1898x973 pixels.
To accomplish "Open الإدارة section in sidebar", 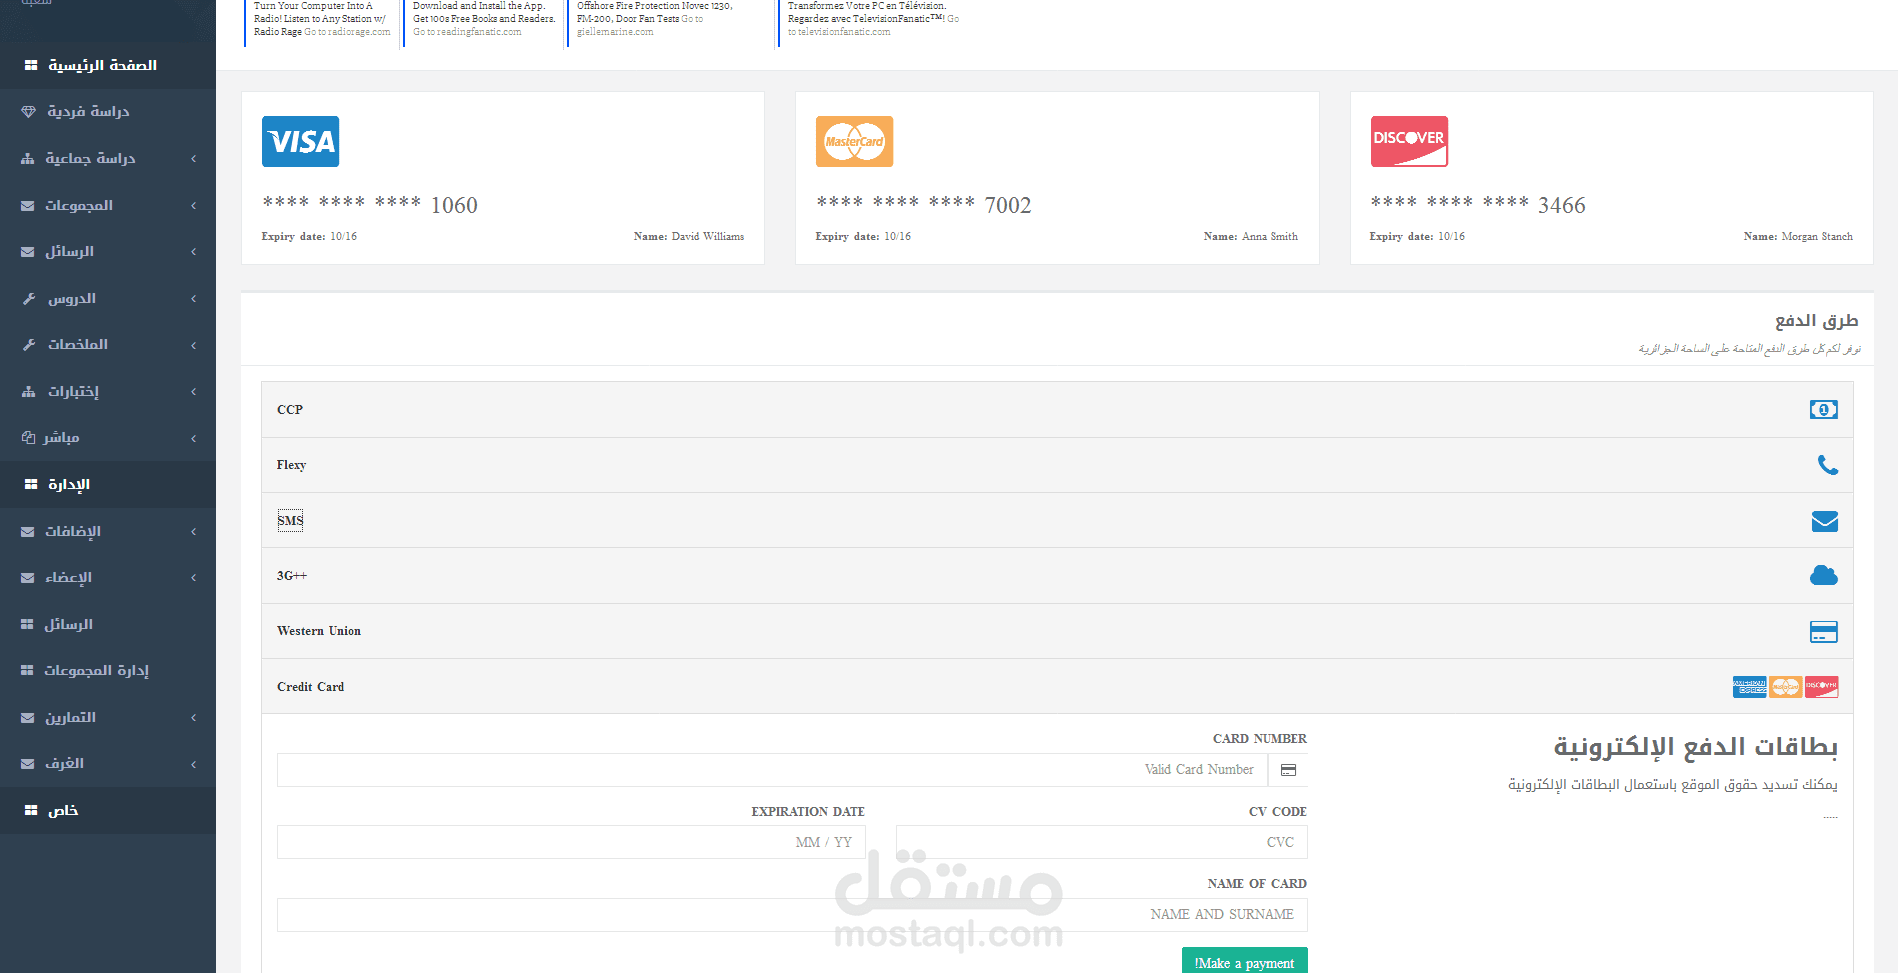I will coord(108,484).
